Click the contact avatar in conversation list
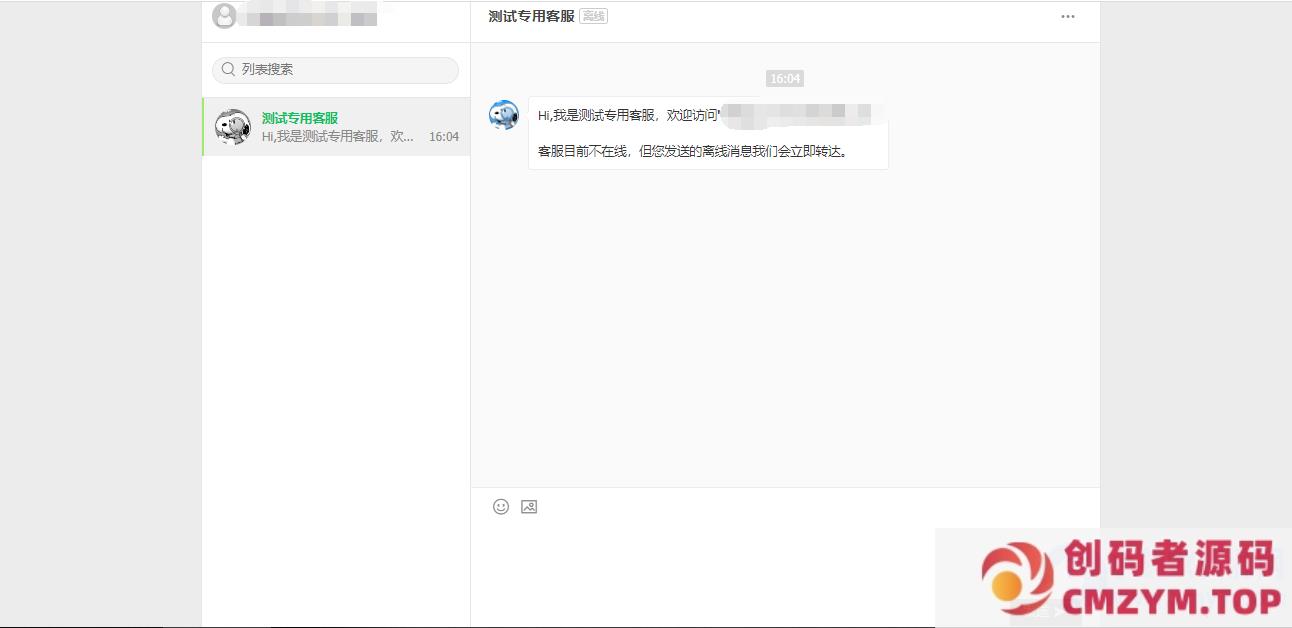The image size is (1292, 628). click(233, 127)
